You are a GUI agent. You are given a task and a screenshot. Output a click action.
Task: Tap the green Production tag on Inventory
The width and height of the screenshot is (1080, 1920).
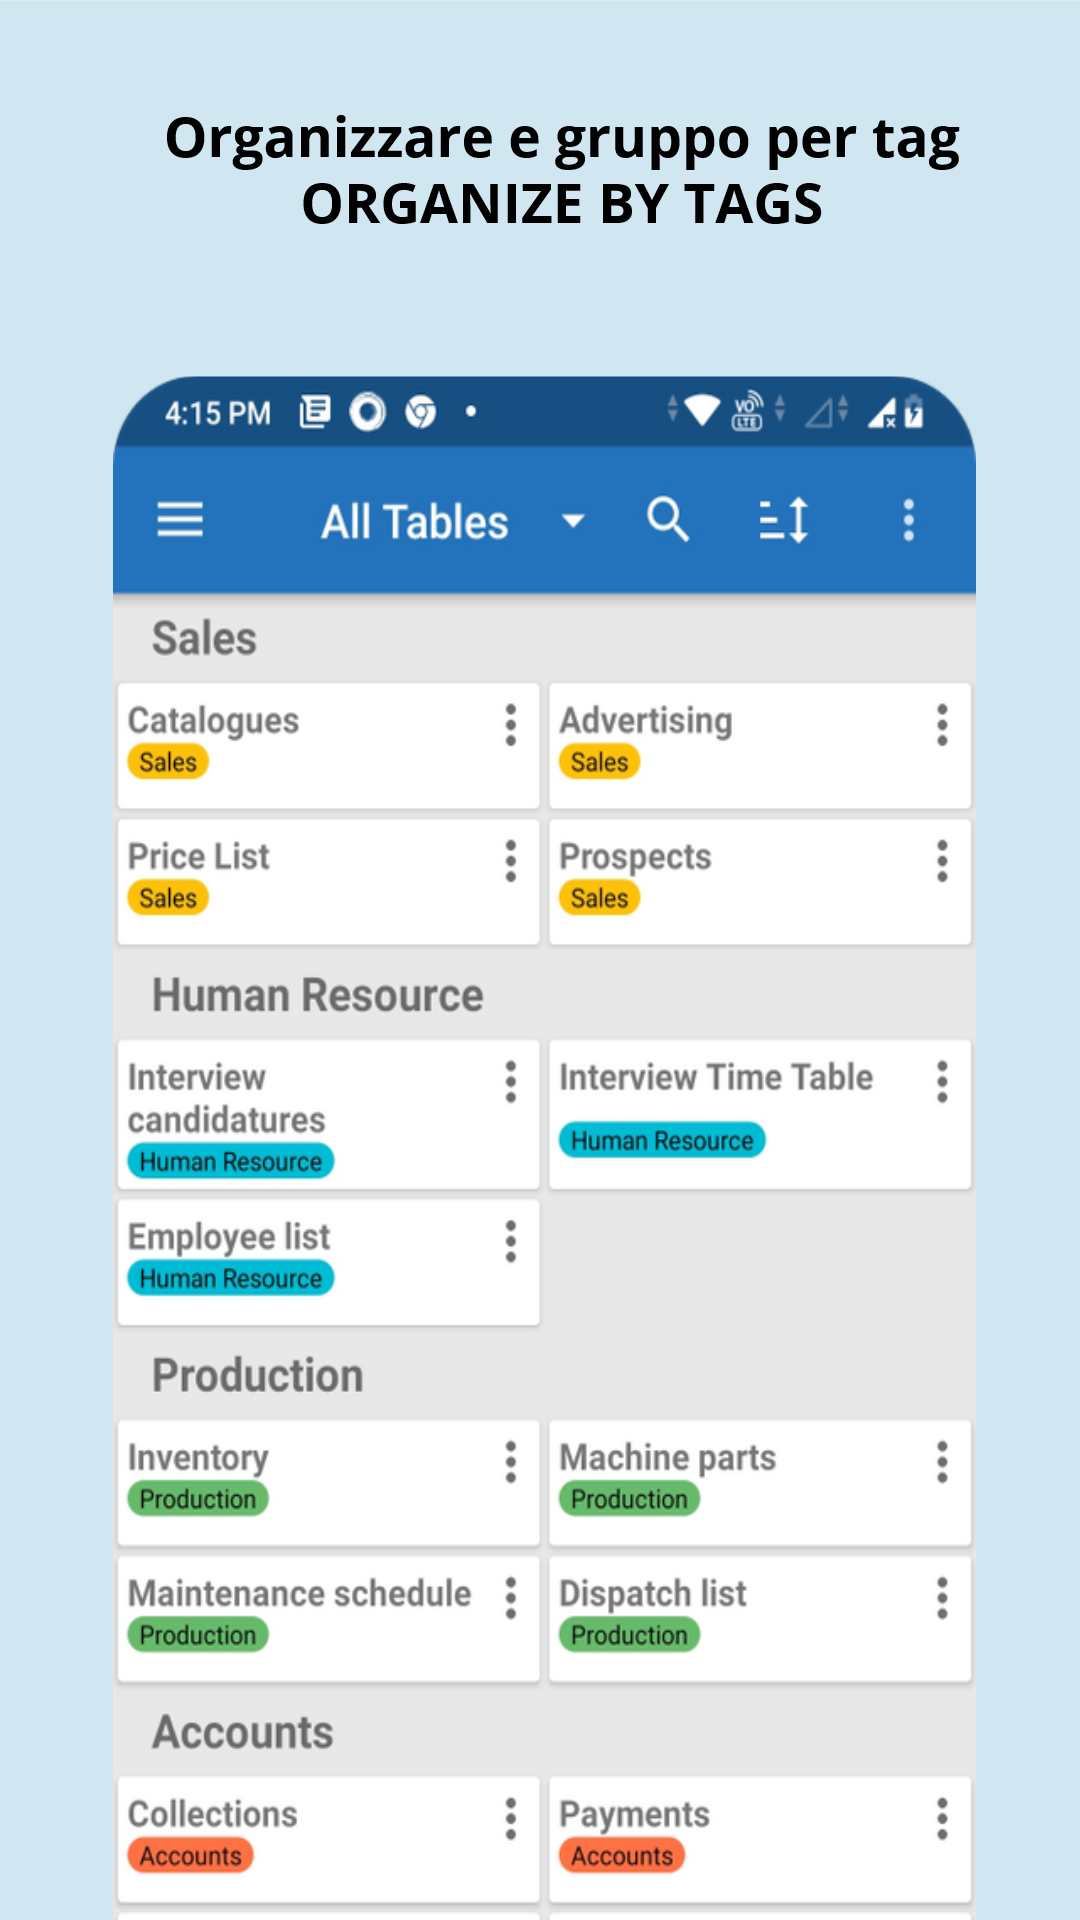coord(198,1499)
